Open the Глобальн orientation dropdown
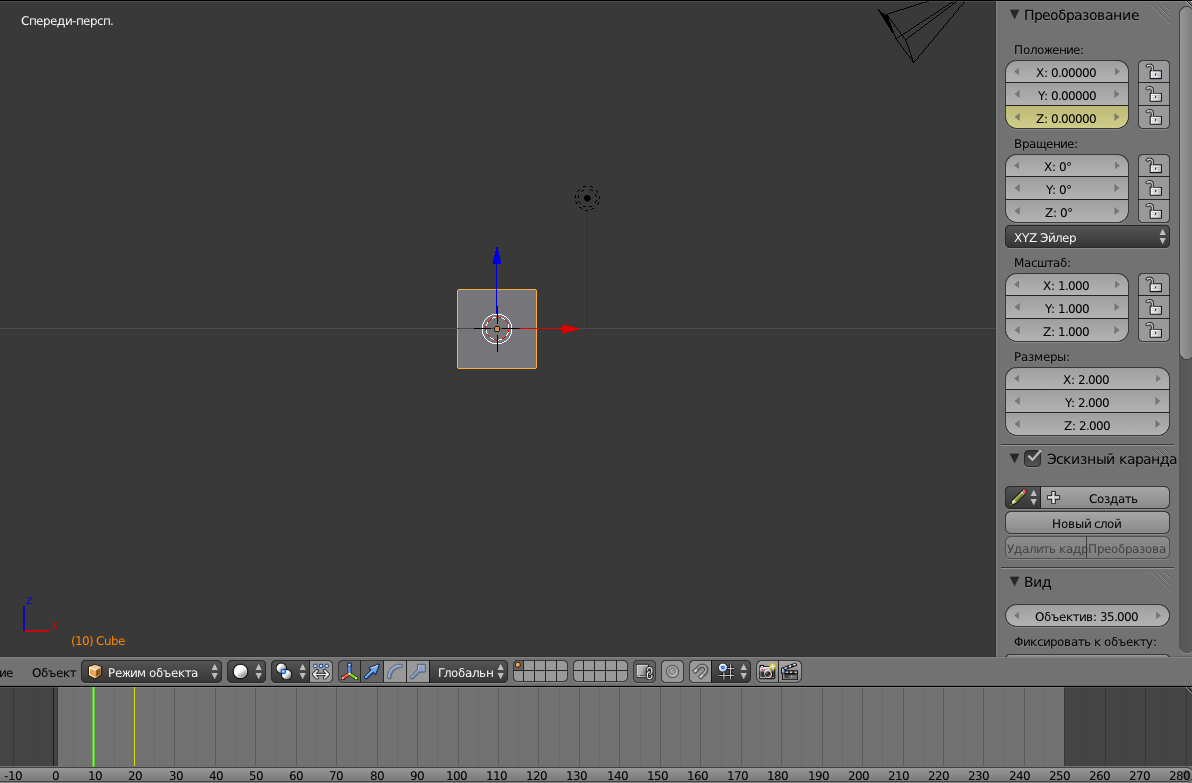1192x783 pixels. [x=466, y=672]
